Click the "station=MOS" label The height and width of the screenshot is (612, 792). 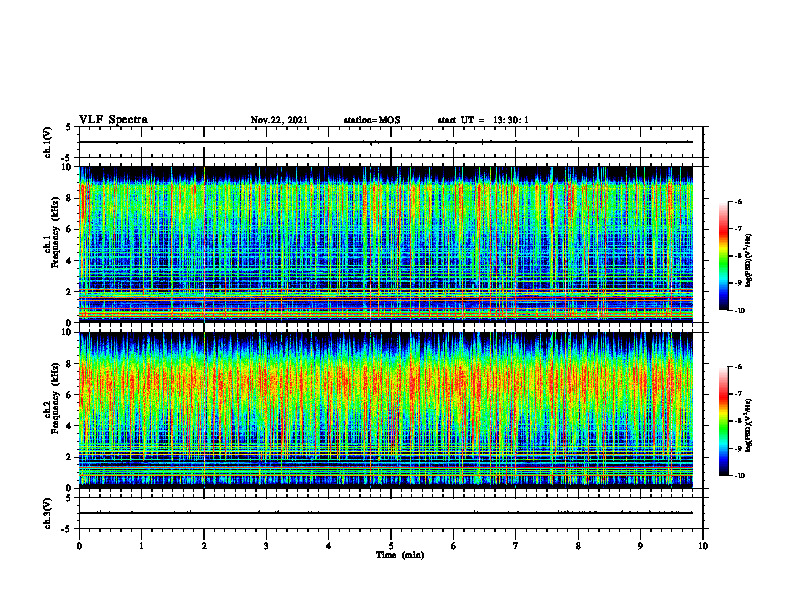372,120
